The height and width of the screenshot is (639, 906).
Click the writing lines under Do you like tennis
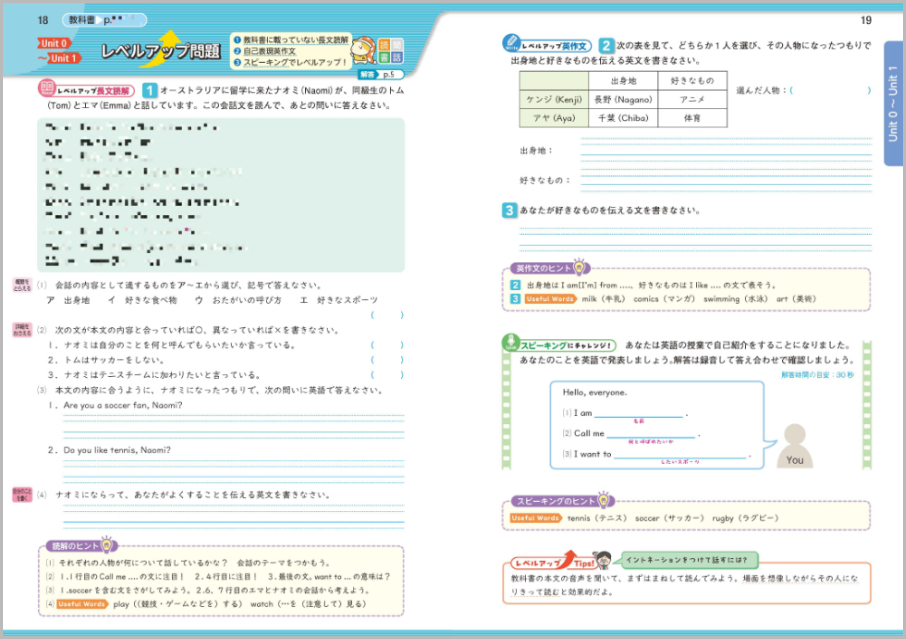234,471
